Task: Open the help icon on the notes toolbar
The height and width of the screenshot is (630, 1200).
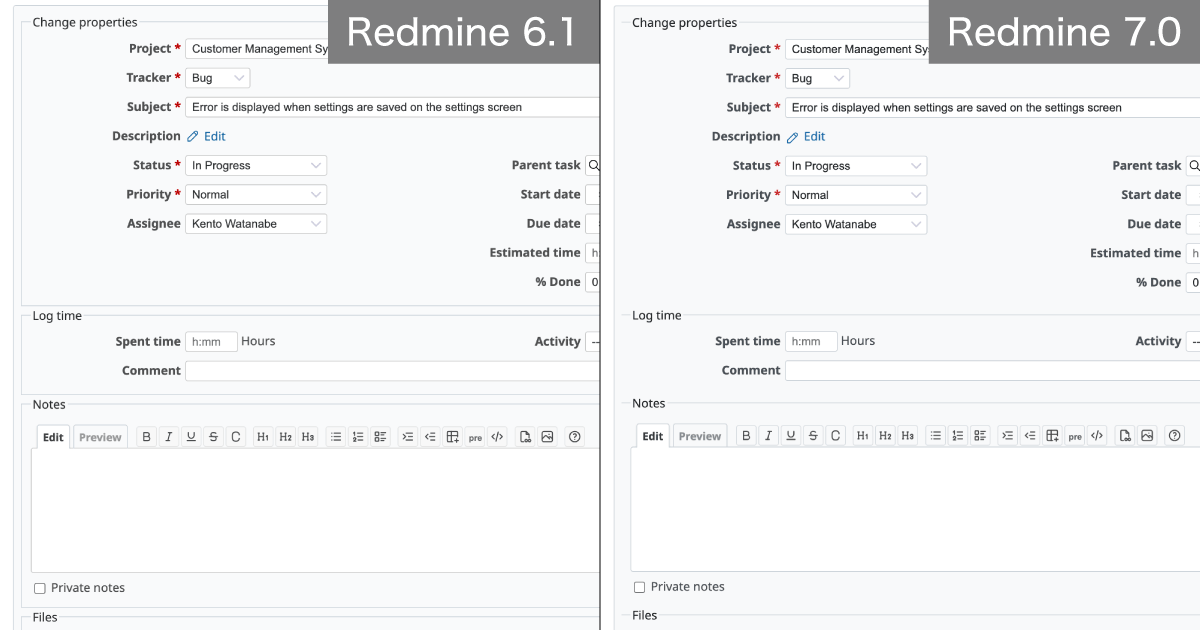Action: click(573, 436)
